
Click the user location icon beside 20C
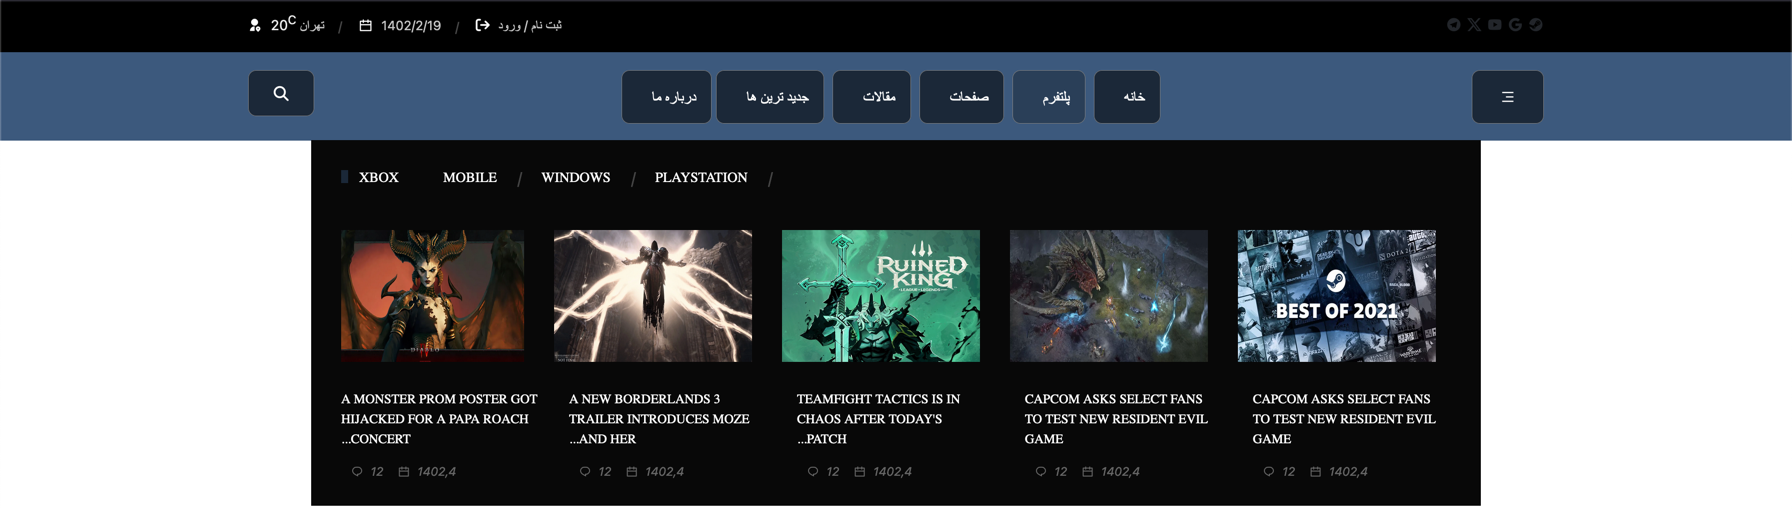255,25
